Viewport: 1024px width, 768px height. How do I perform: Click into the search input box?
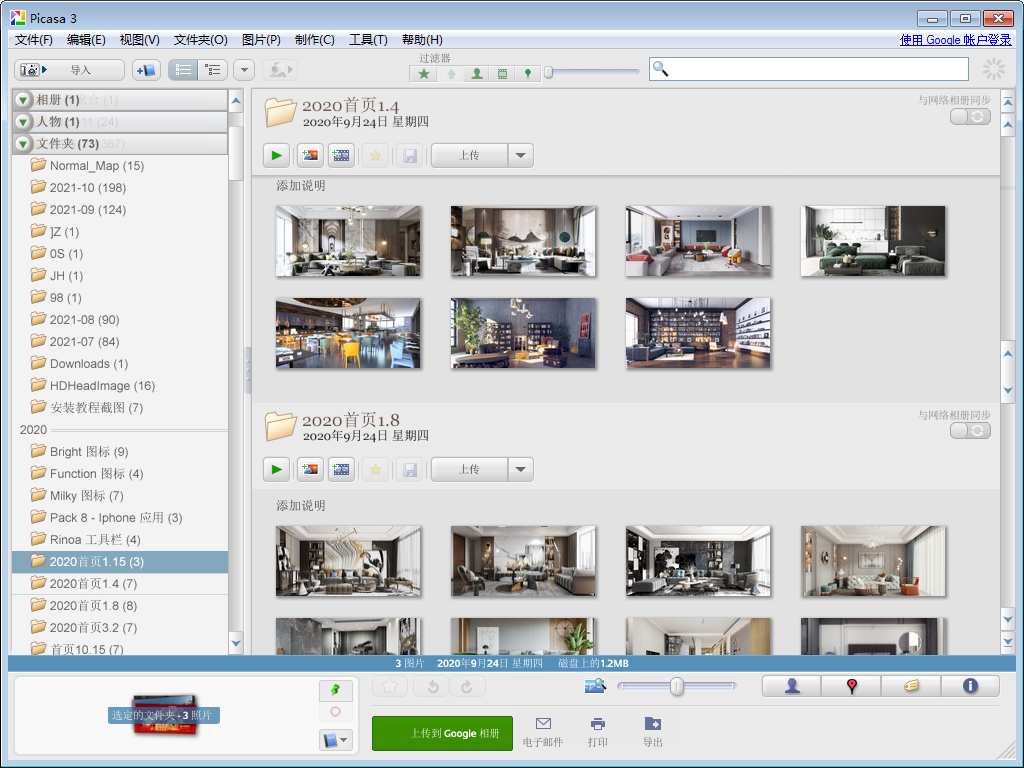808,69
